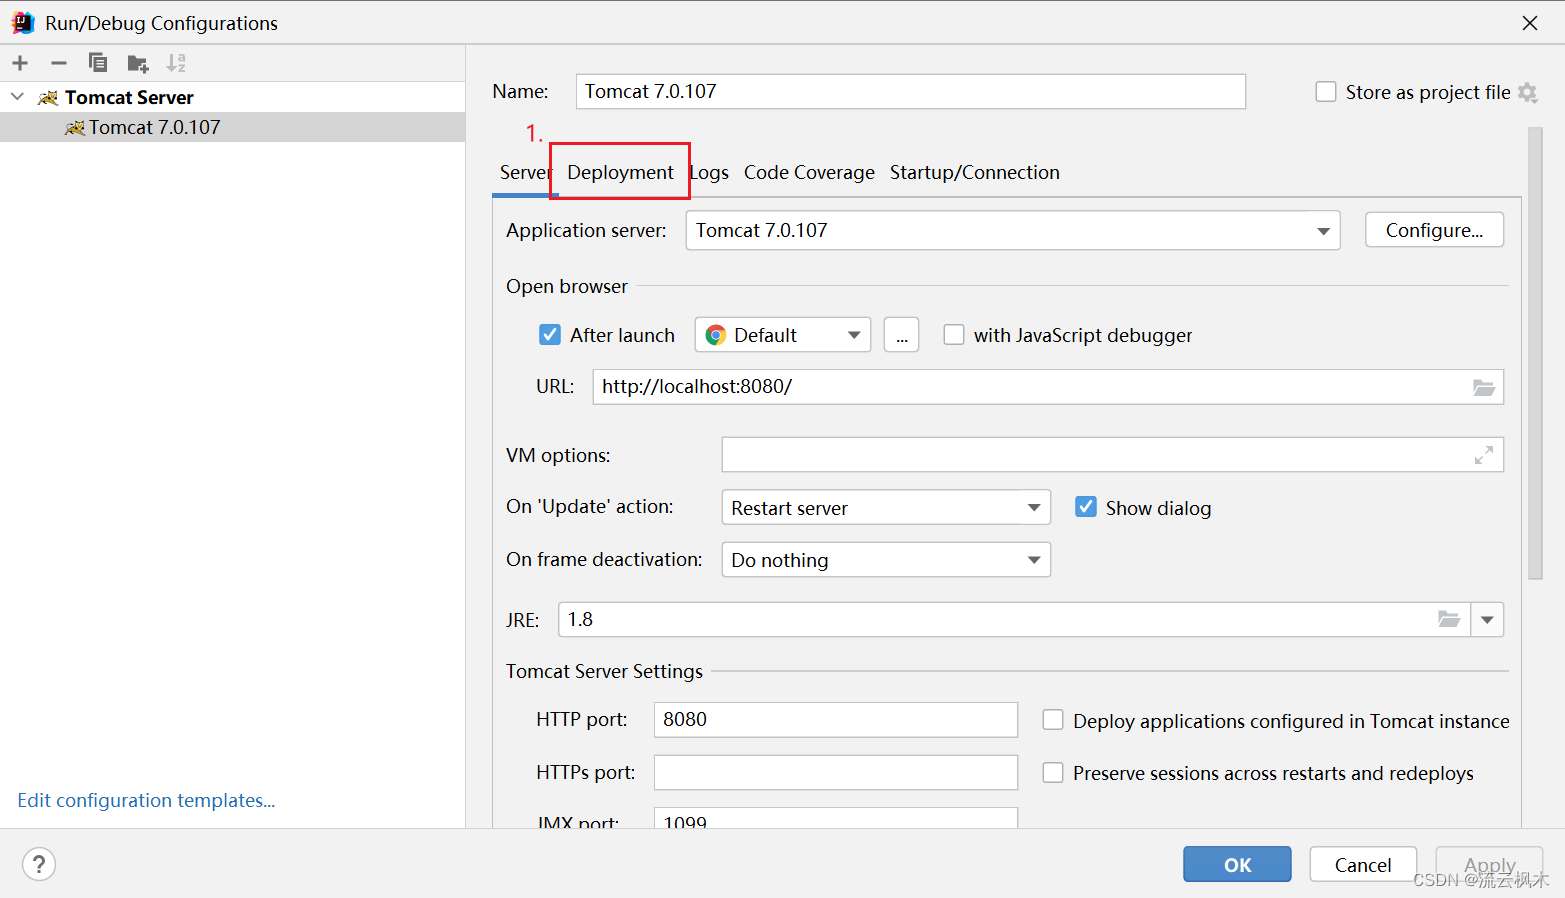Expand the VM options field
The image size is (1565, 898).
point(1484,455)
